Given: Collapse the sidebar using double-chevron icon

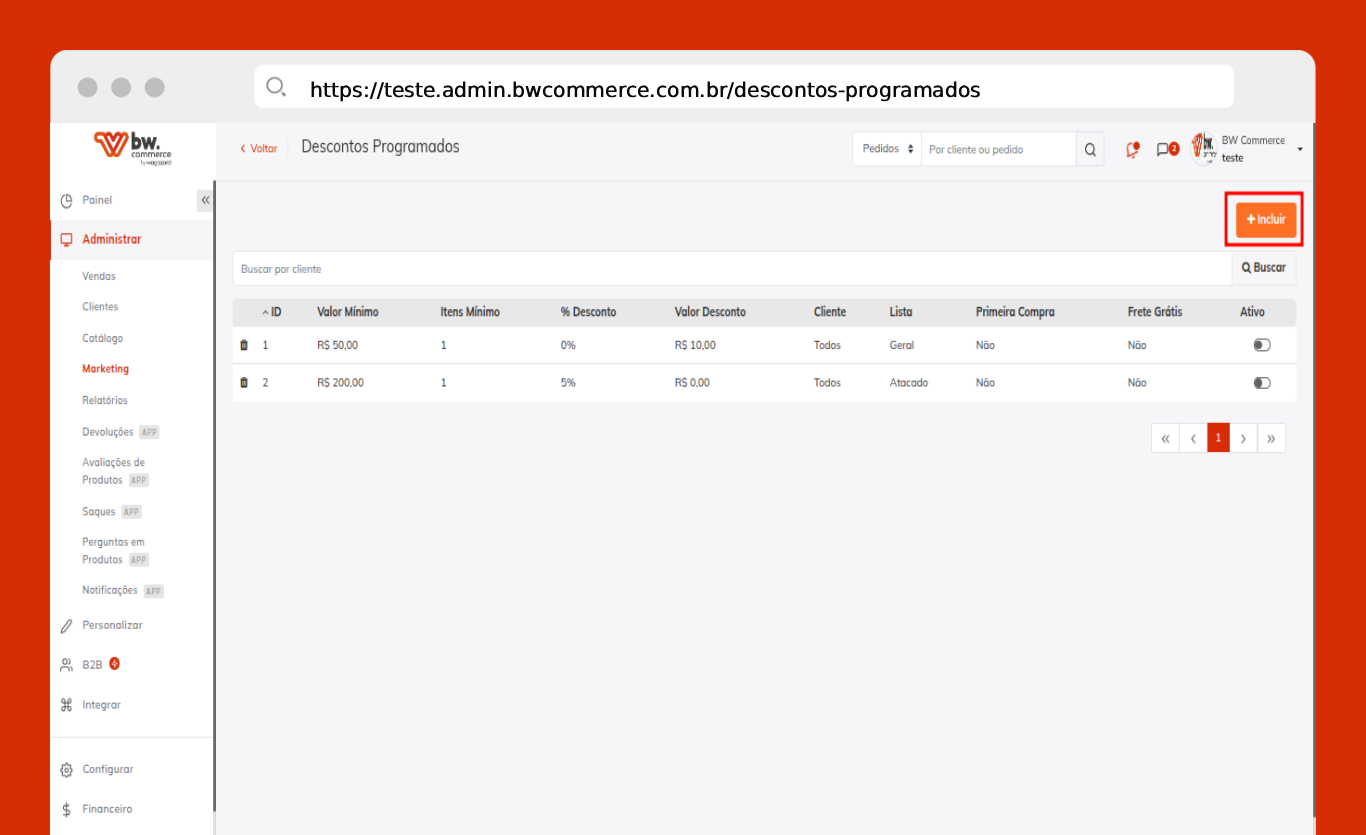Looking at the screenshot, I should coord(205,200).
